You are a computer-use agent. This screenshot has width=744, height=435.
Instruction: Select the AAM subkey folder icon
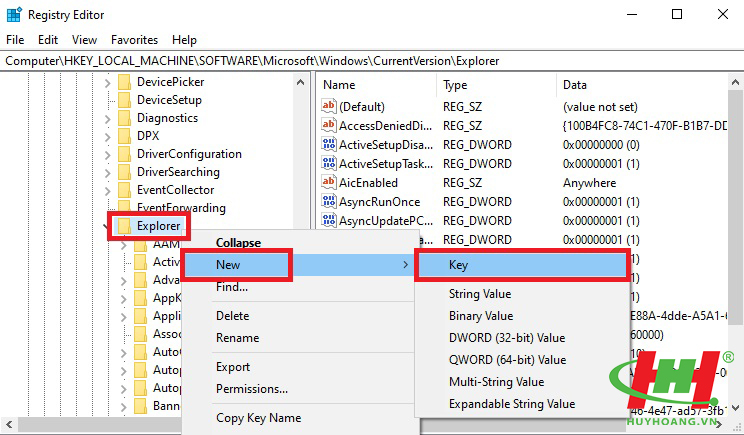(141, 245)
